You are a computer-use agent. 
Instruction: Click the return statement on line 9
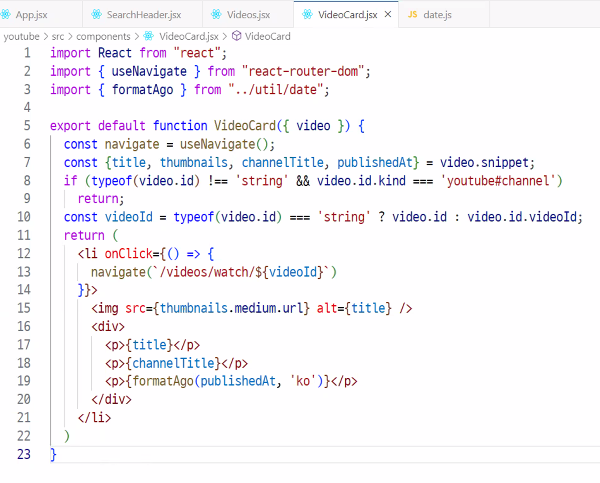(101, 199)
